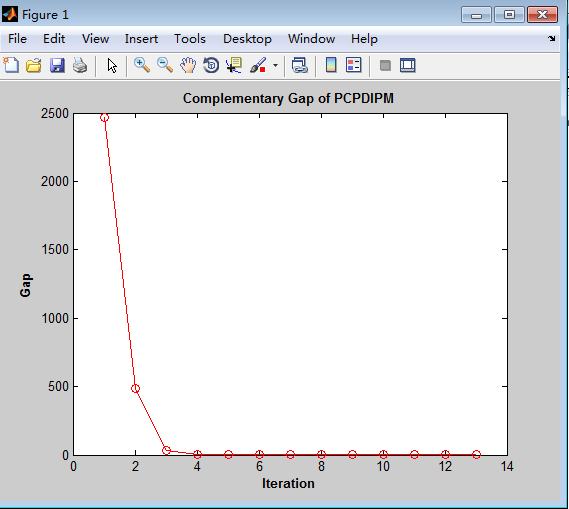Viewport: 569px width, 509px height.
Task: Open a file with the folder icon
Action: coord(34,66)
